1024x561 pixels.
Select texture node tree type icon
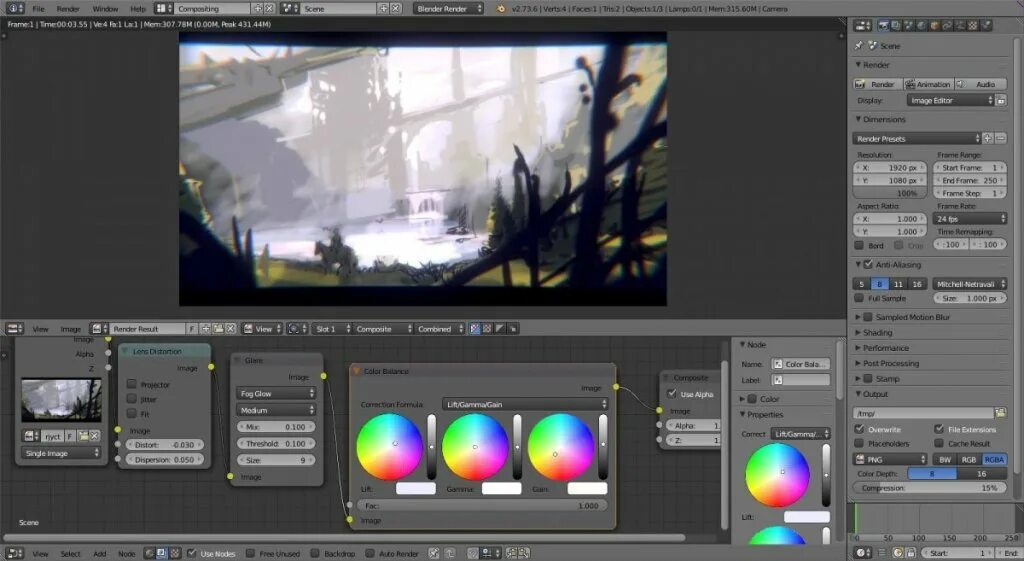[x=174, y=553]
